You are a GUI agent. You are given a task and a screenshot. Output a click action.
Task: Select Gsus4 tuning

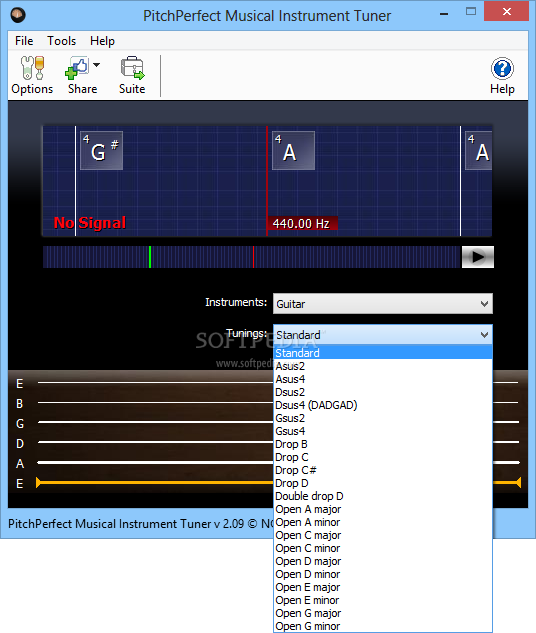click(x=383, y=431)
